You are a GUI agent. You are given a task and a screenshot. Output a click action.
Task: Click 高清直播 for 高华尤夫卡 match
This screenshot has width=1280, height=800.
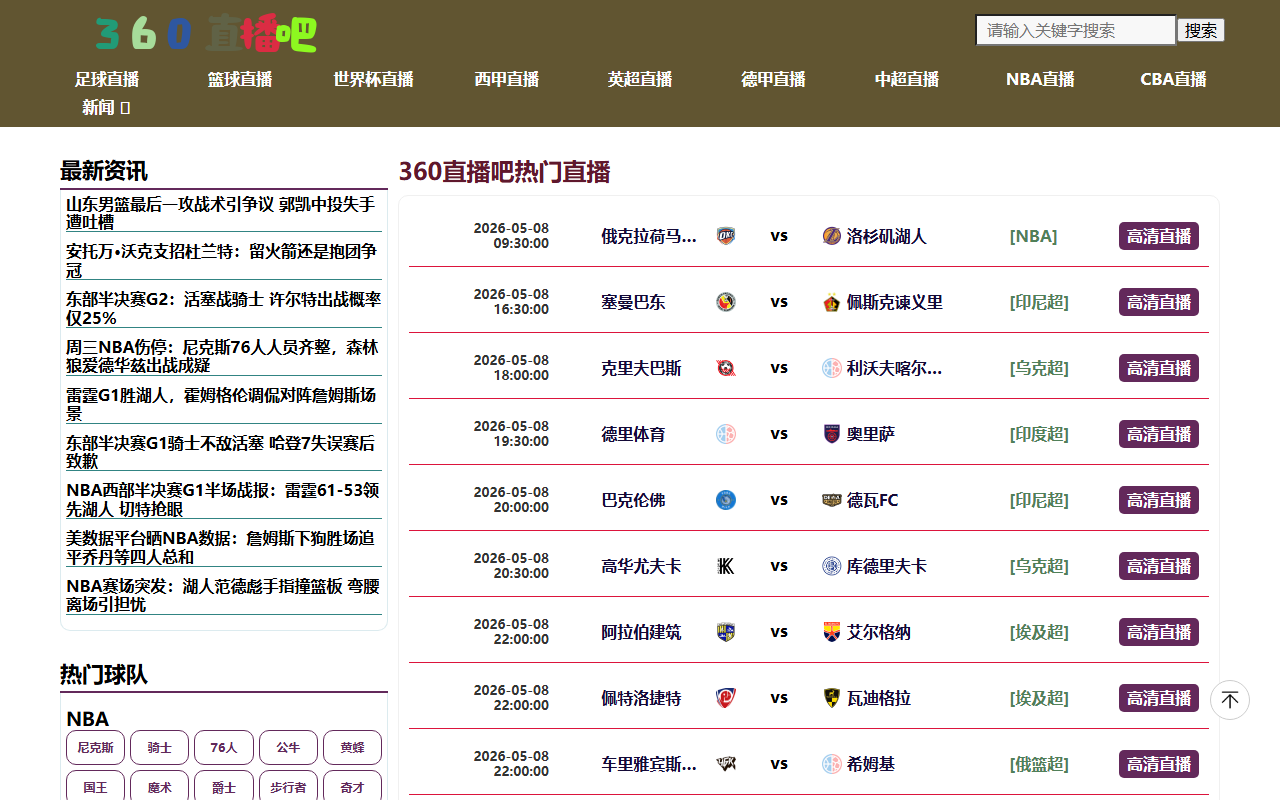click(x=1159, y=566)
